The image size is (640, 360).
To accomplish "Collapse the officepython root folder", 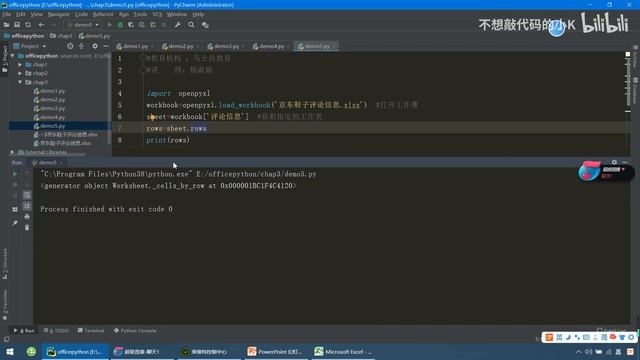I will [x=13, y=56].
